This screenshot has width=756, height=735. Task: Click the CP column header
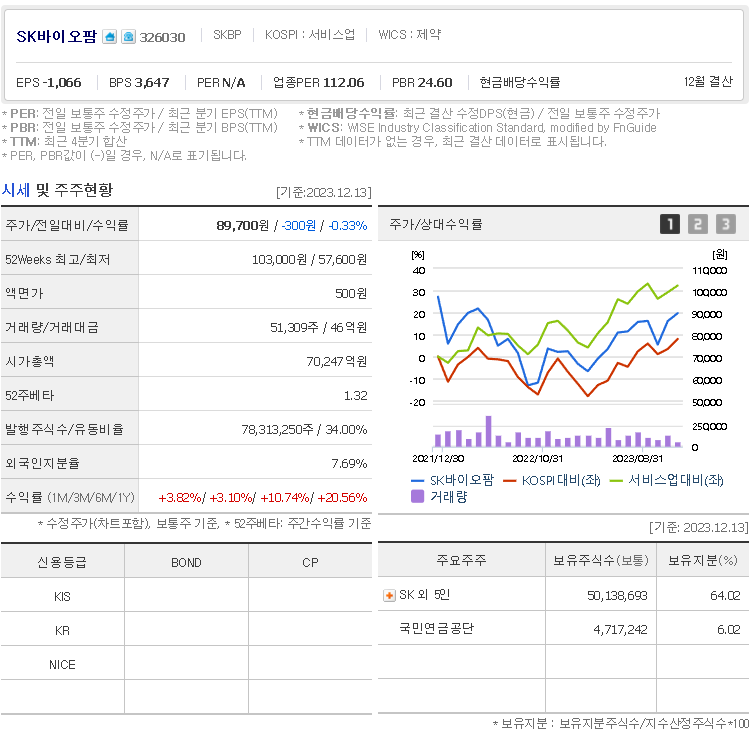310,563
